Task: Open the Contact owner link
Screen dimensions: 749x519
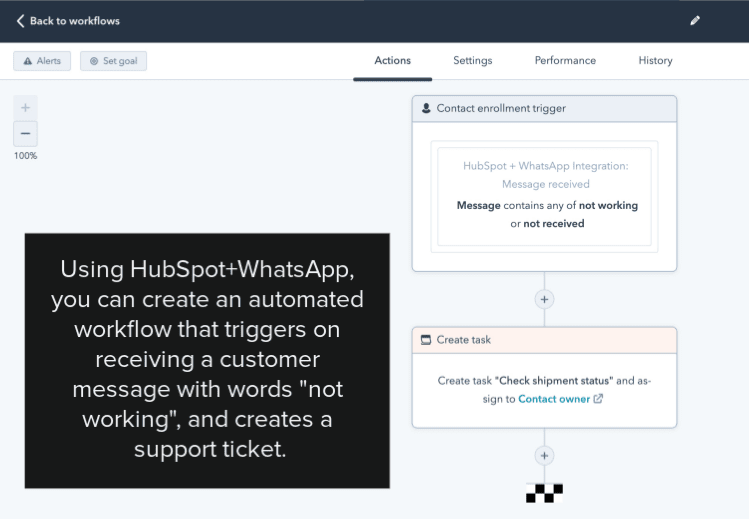Action: point(554,399)
